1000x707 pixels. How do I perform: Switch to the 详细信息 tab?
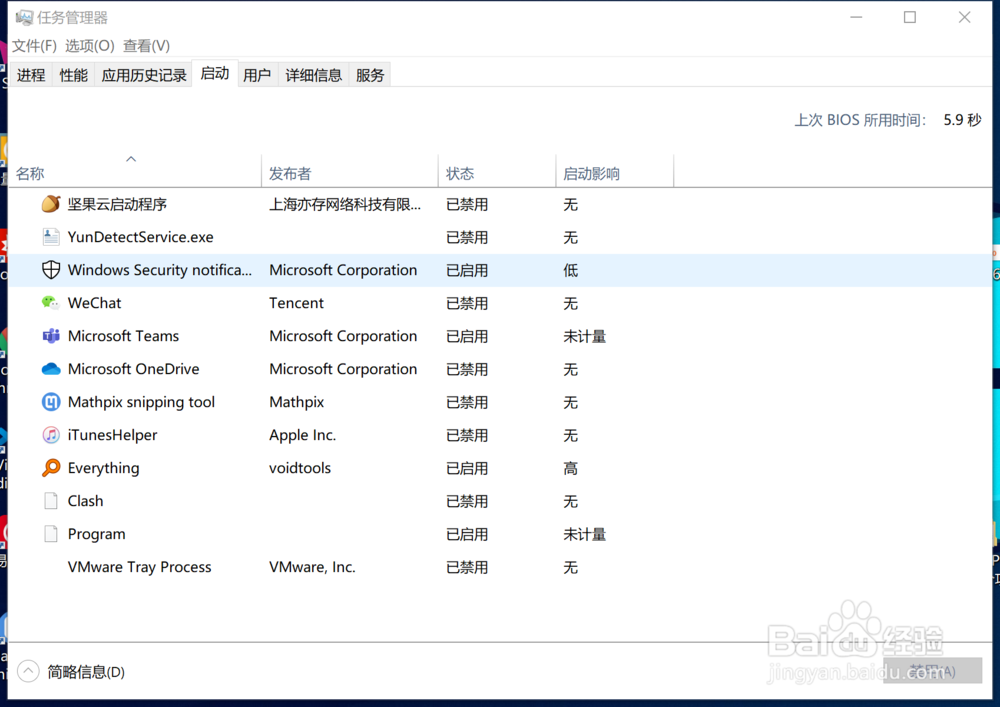point(314,75)
